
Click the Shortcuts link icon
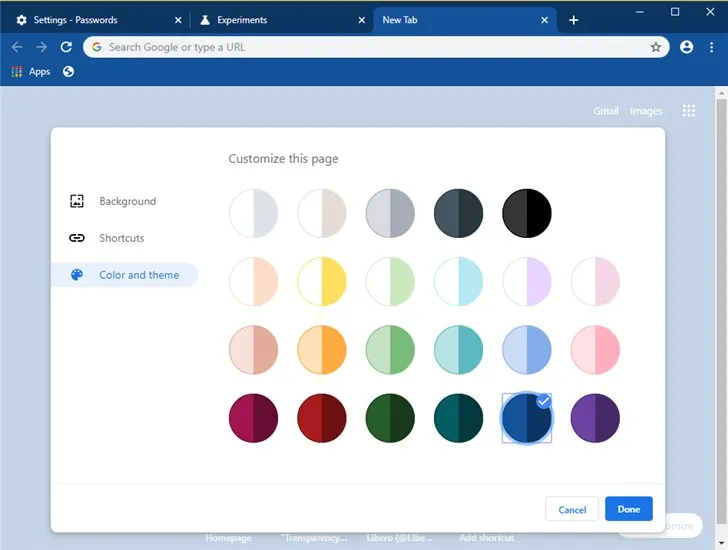click(77, 238)
